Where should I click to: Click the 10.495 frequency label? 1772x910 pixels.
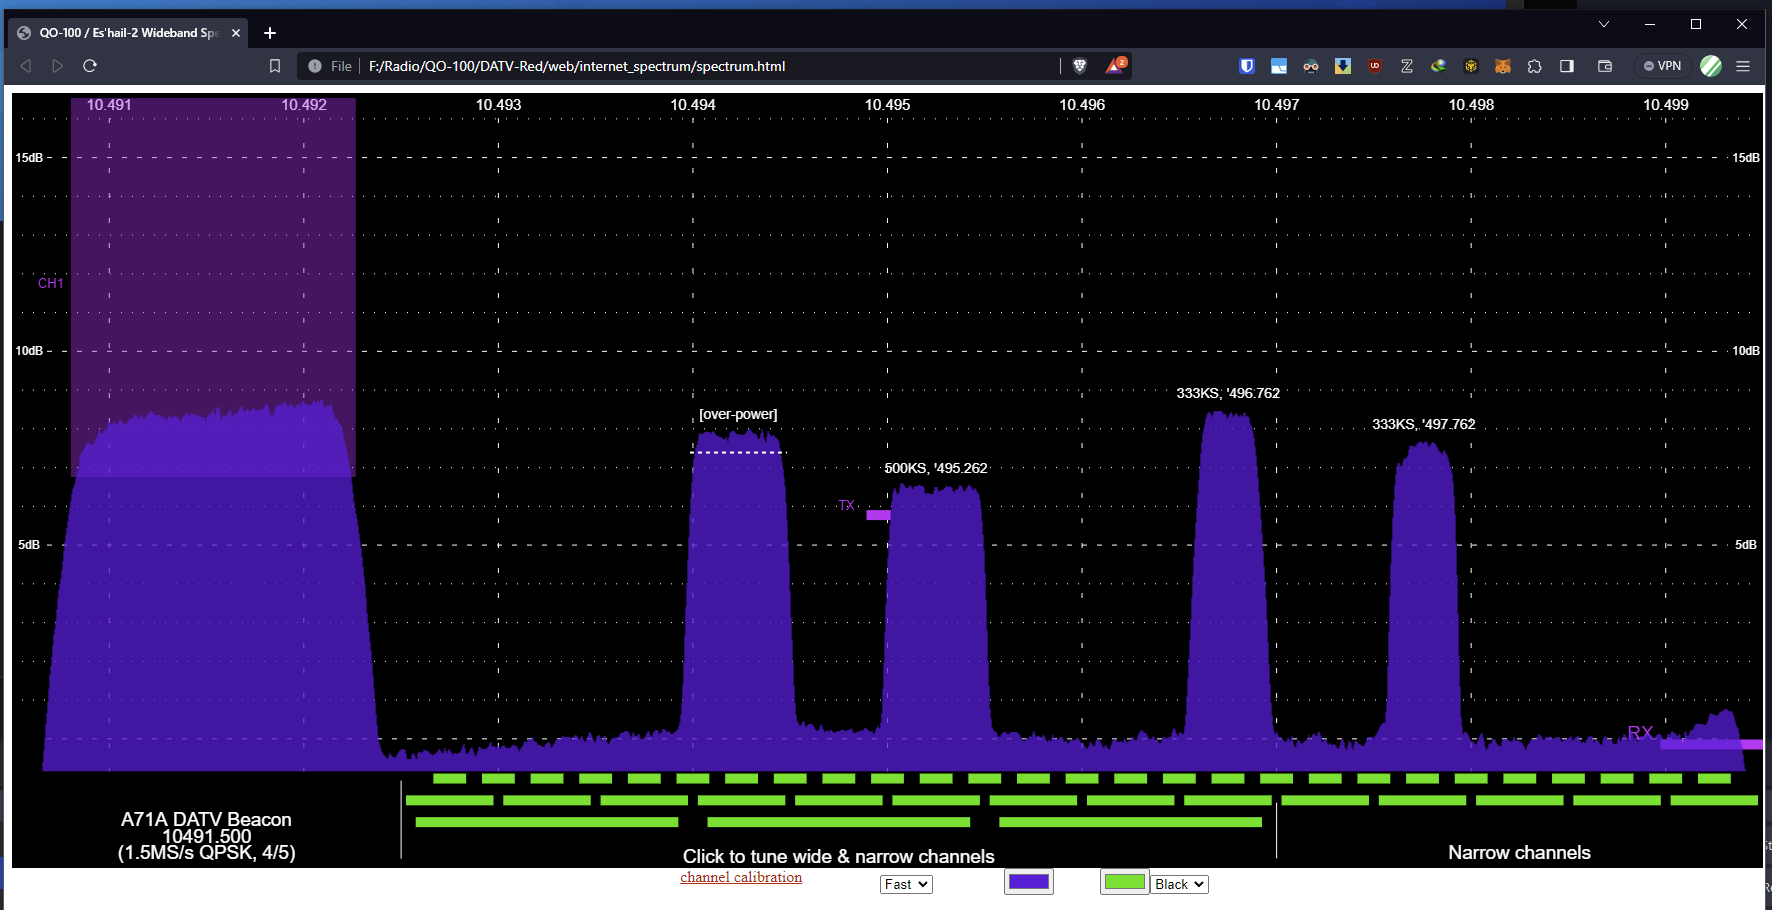(888, 105)
